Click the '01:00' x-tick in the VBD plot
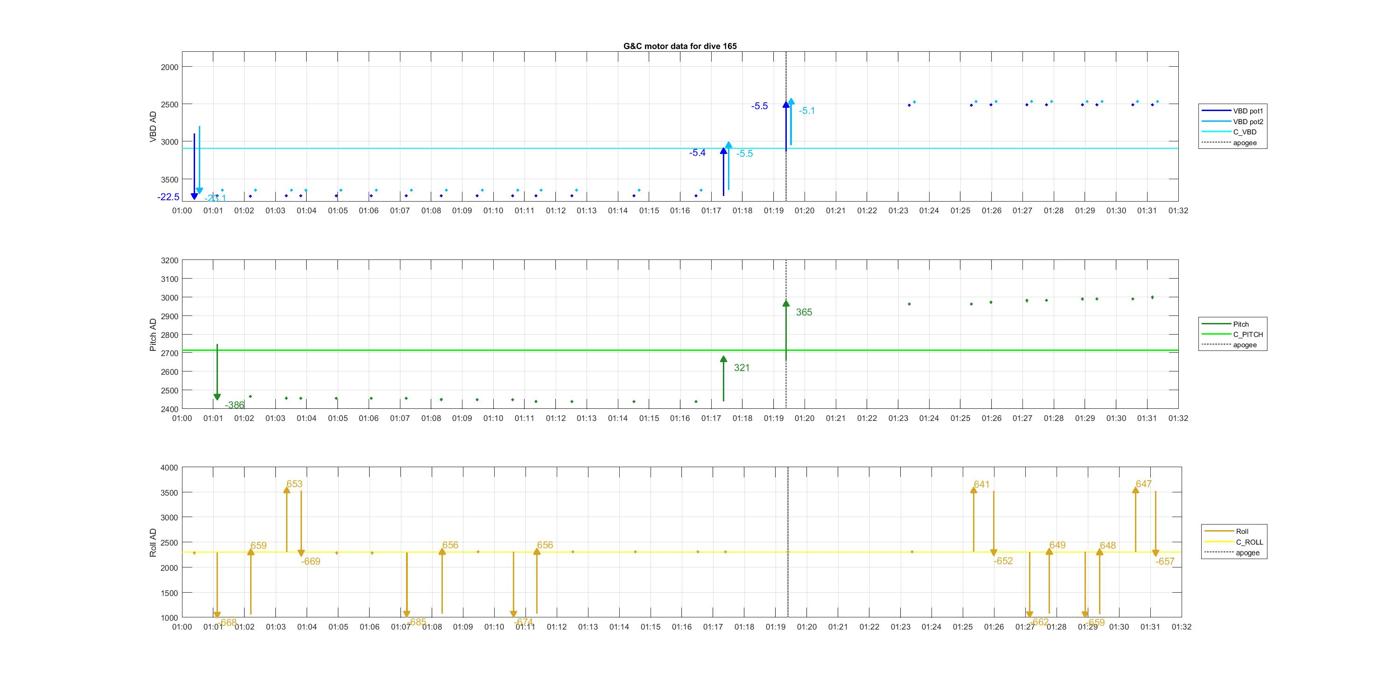Image resolution: width=1400 pixels, height=693 pixels. pyautogui.click(x=182, y=210)
